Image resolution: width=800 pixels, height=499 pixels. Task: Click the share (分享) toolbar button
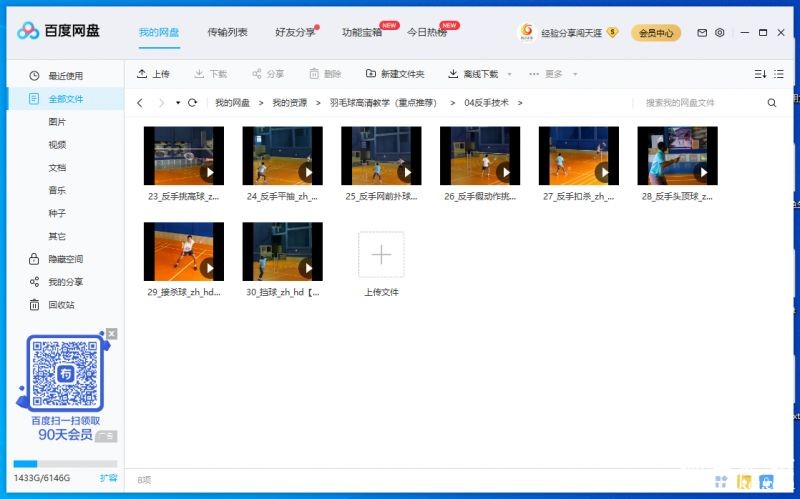tap(268, 74)
